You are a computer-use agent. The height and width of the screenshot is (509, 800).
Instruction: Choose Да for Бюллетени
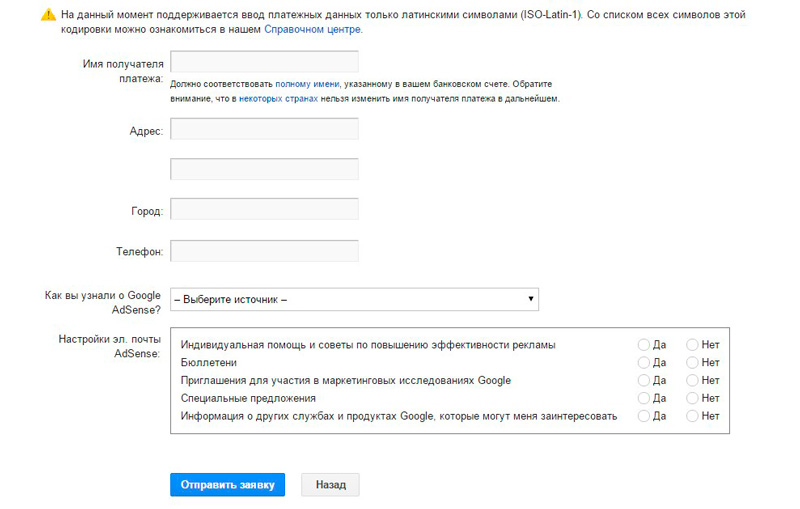pyautogui.click(x=644, y=363)
